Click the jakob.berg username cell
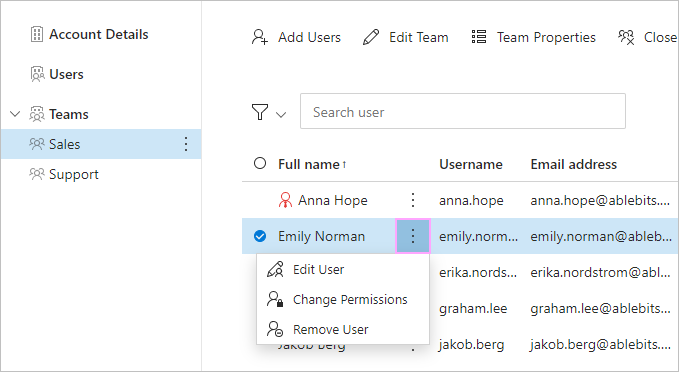This screenshot has width=679, height=372. coord(472,345)
